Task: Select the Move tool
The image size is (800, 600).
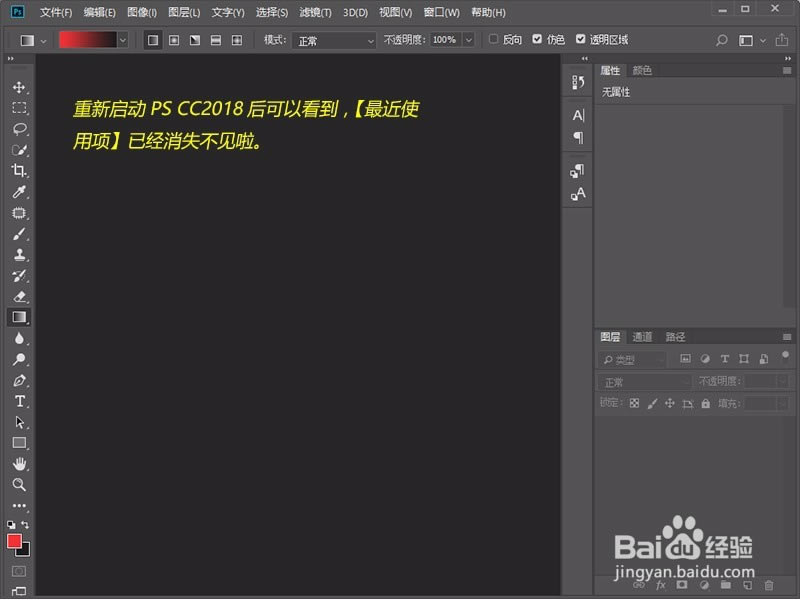Action: point(18,87)
